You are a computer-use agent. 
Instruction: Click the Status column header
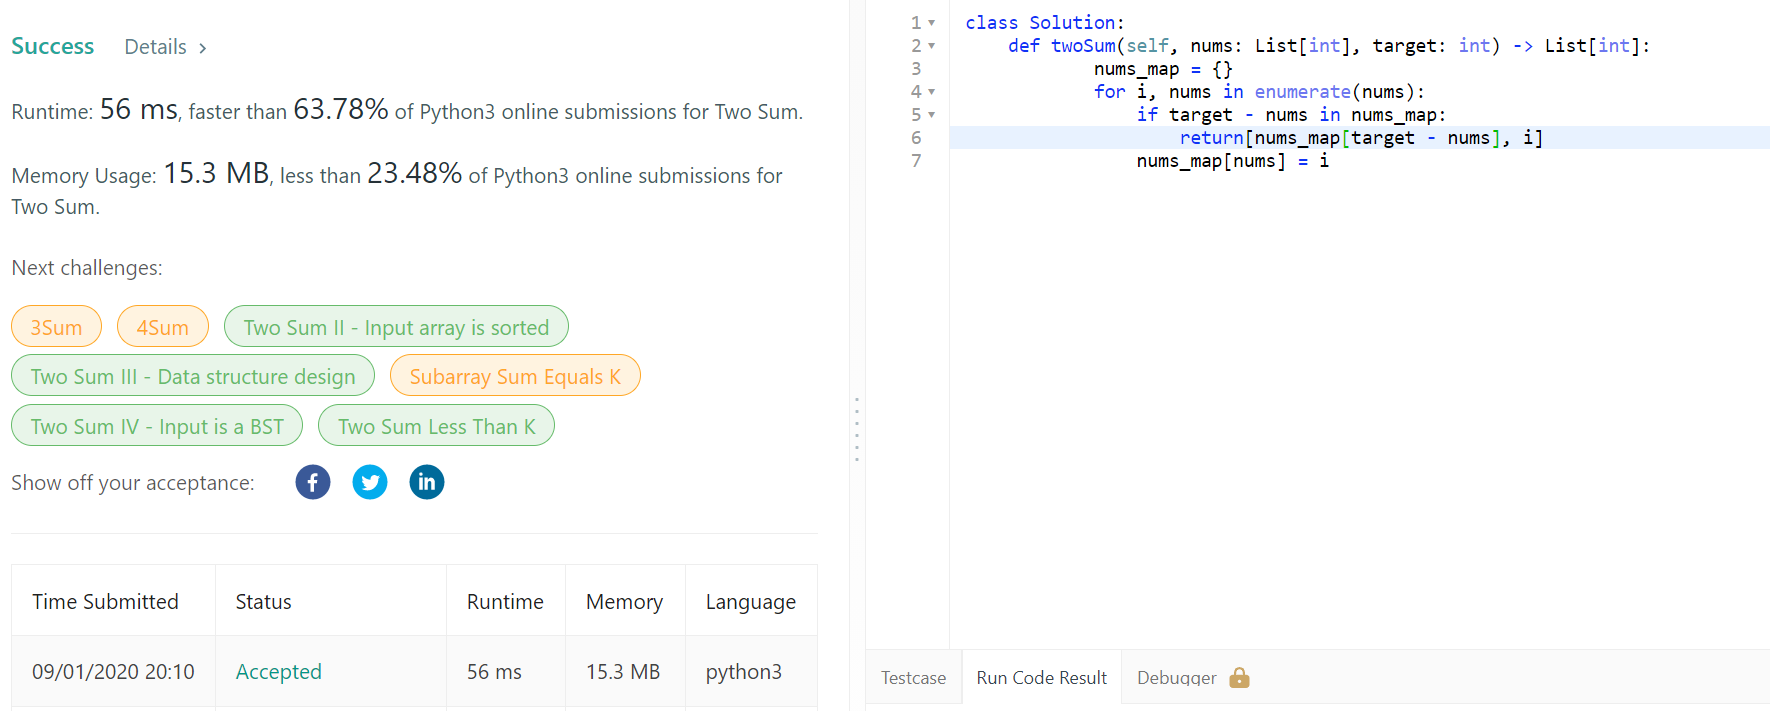pyautogui.click(x=263, y=601)
